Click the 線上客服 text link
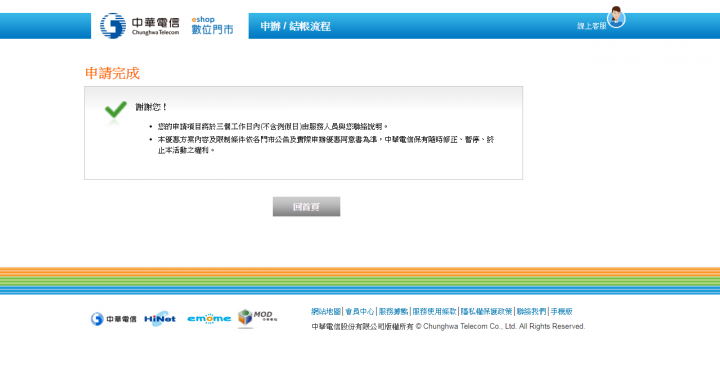 (591, 26)
